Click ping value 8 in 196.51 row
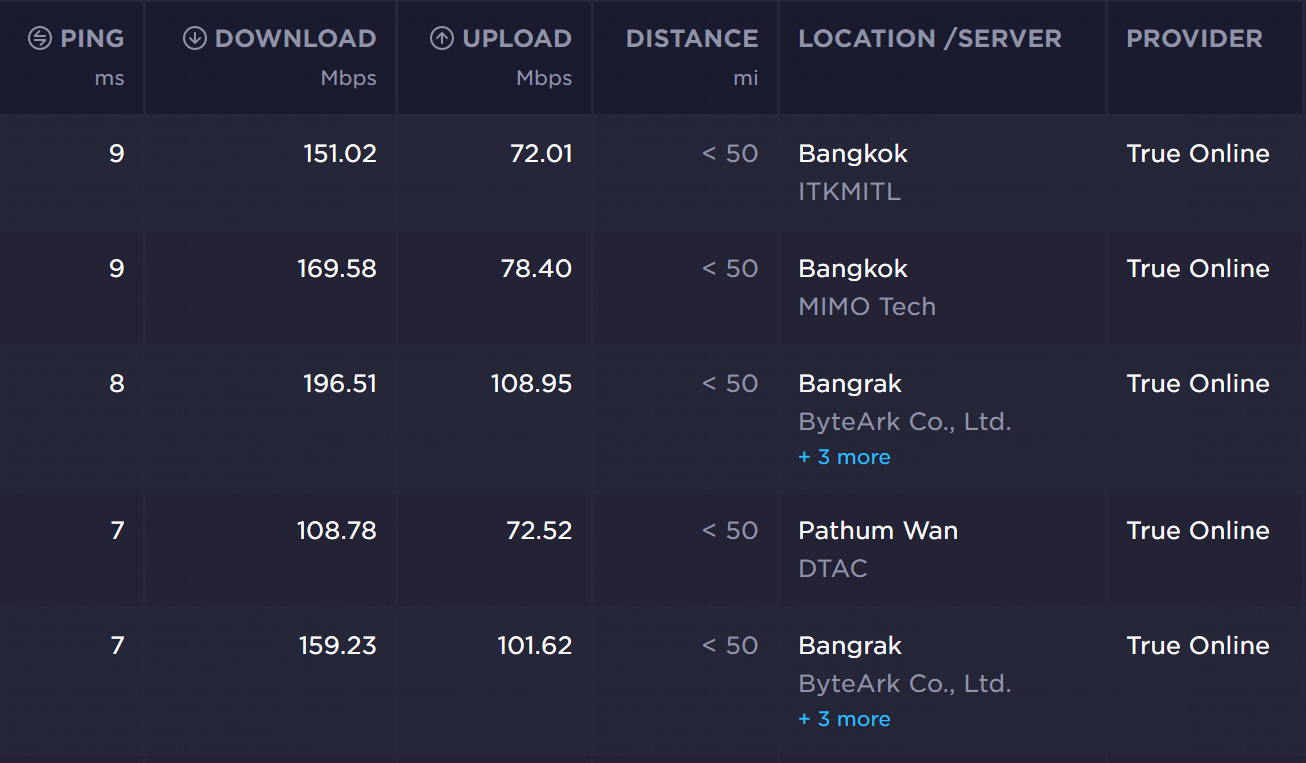1306x763 pixels. 117,384
